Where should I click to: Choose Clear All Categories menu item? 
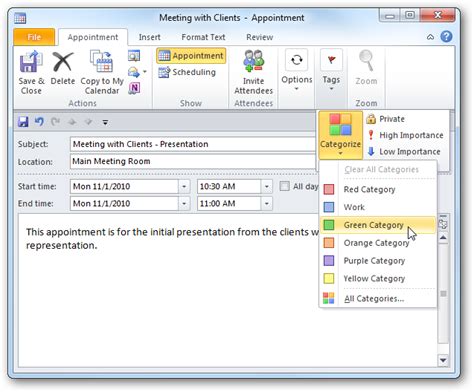click(378, 170)
